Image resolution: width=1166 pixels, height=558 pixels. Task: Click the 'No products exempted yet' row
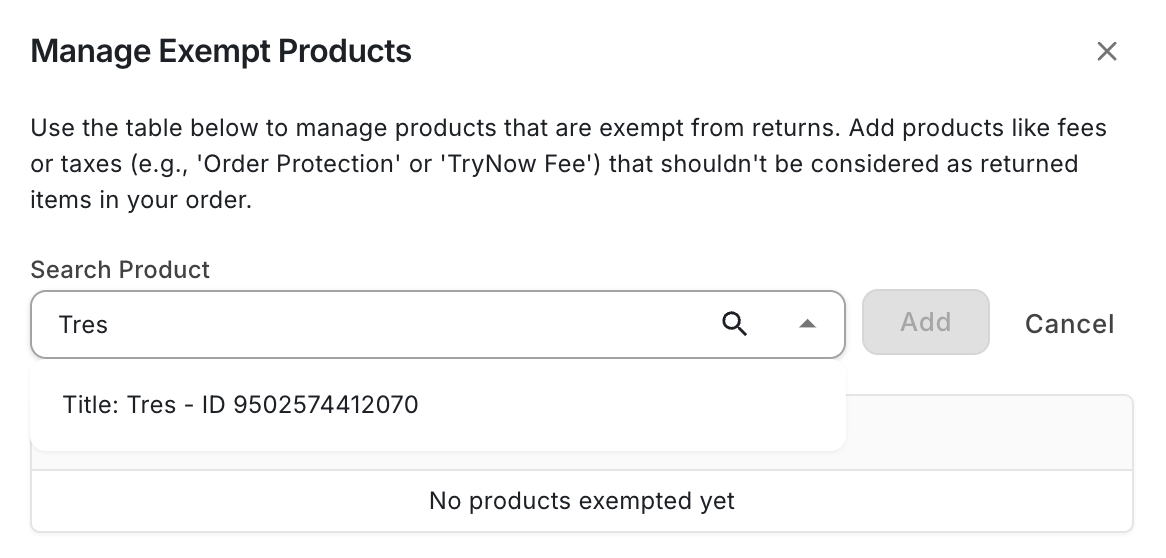tap(581, 500)
